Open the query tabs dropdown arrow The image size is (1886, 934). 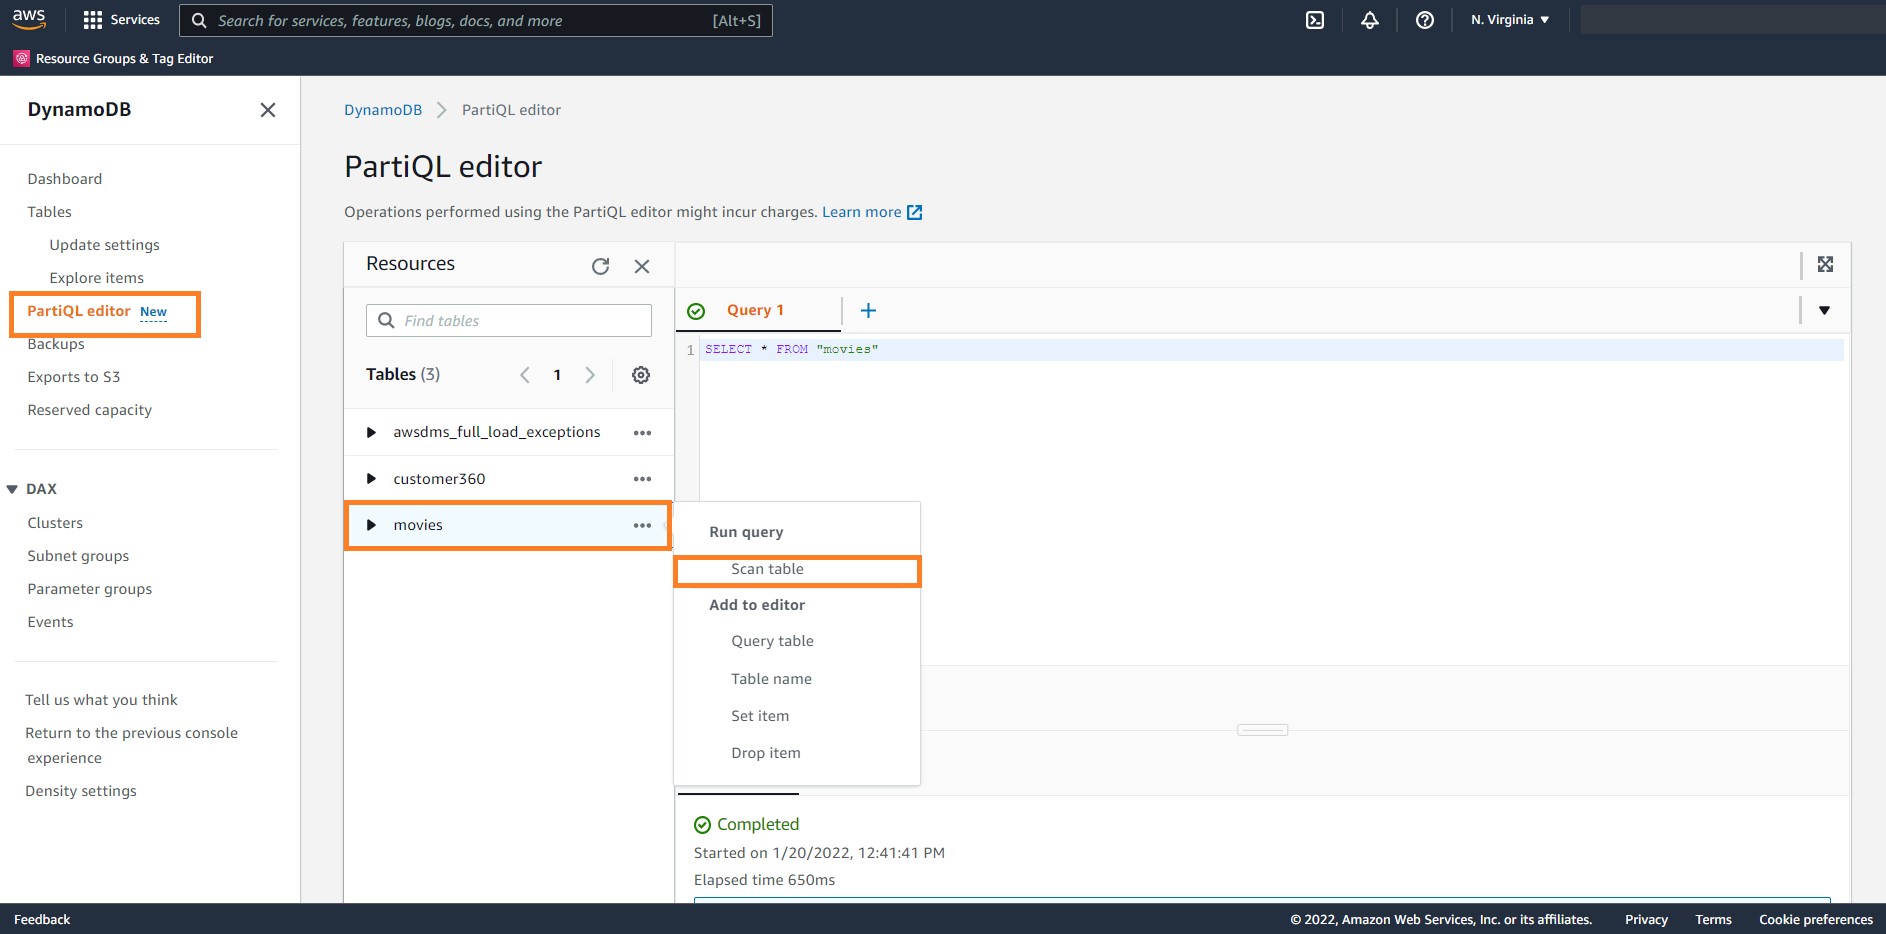click(1824, 311)
